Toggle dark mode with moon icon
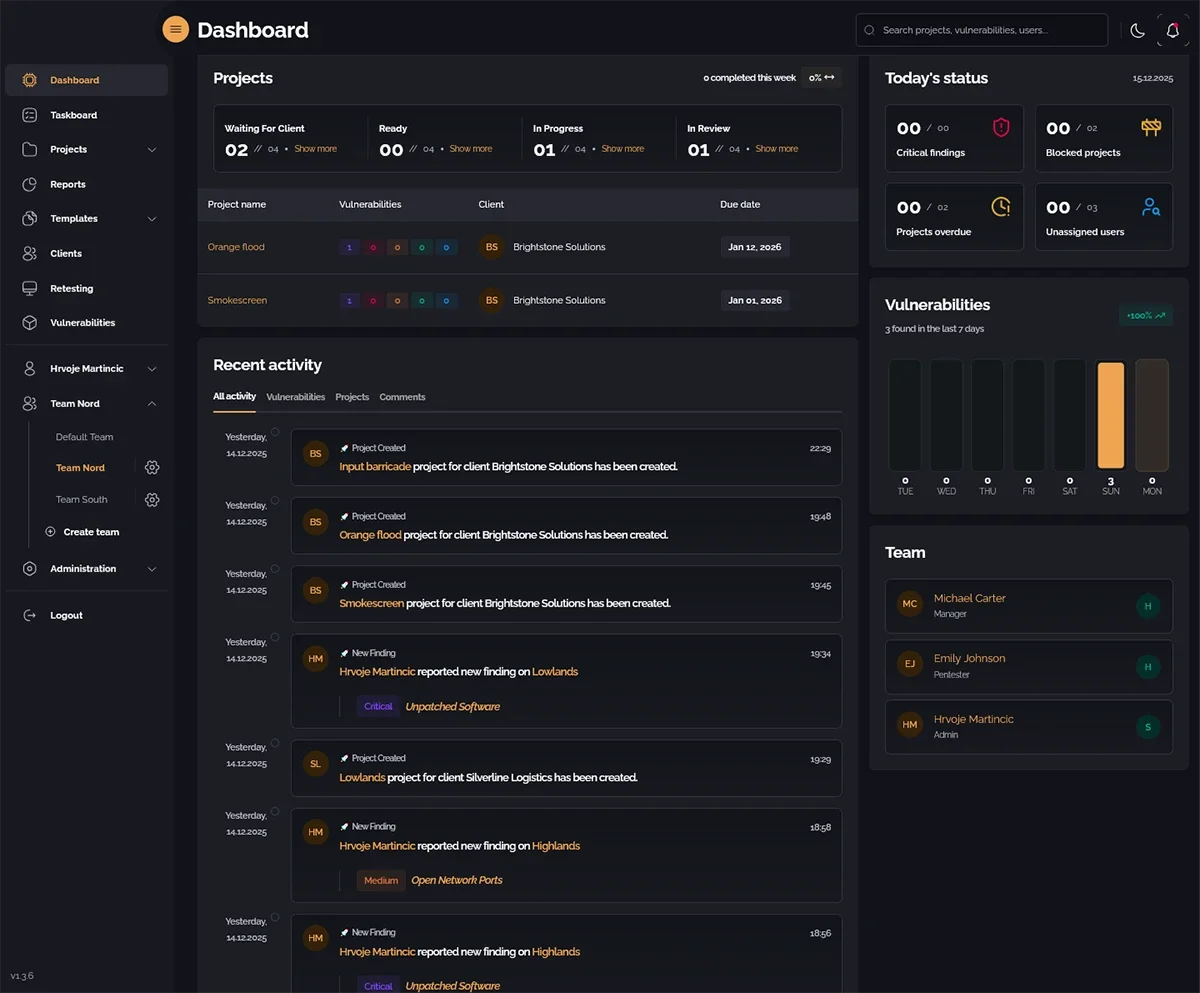This screenshot has width=1200, height=993. pos(1137,30)
